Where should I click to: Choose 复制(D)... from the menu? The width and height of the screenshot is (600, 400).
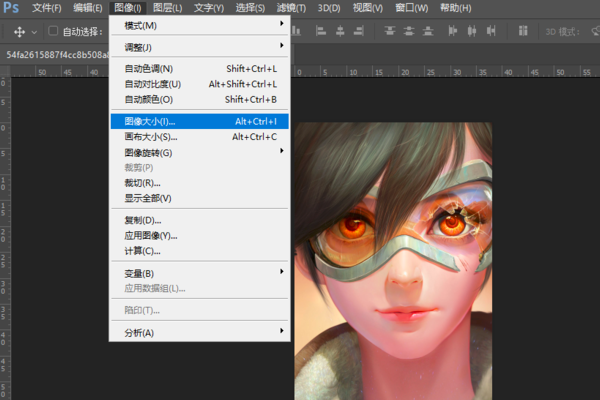(x=200, y=220)
